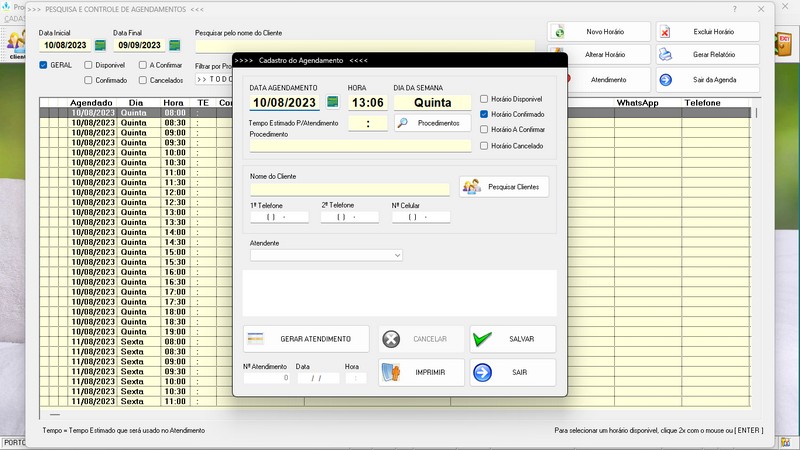Click the Pesquisar Clientes button
This screenshot has width=800, height=450.
point(504,187)
